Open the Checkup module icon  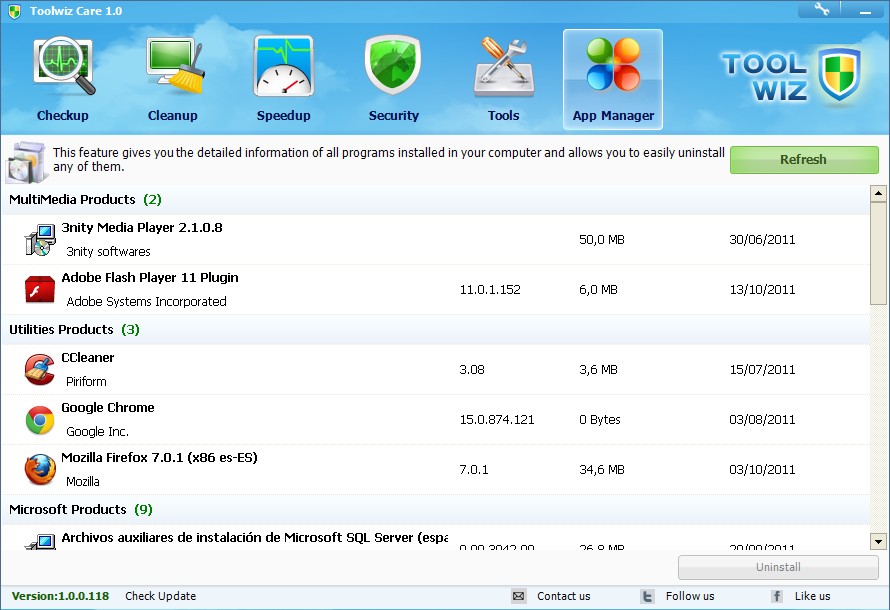pyautogui.click(x=64, y=65)
